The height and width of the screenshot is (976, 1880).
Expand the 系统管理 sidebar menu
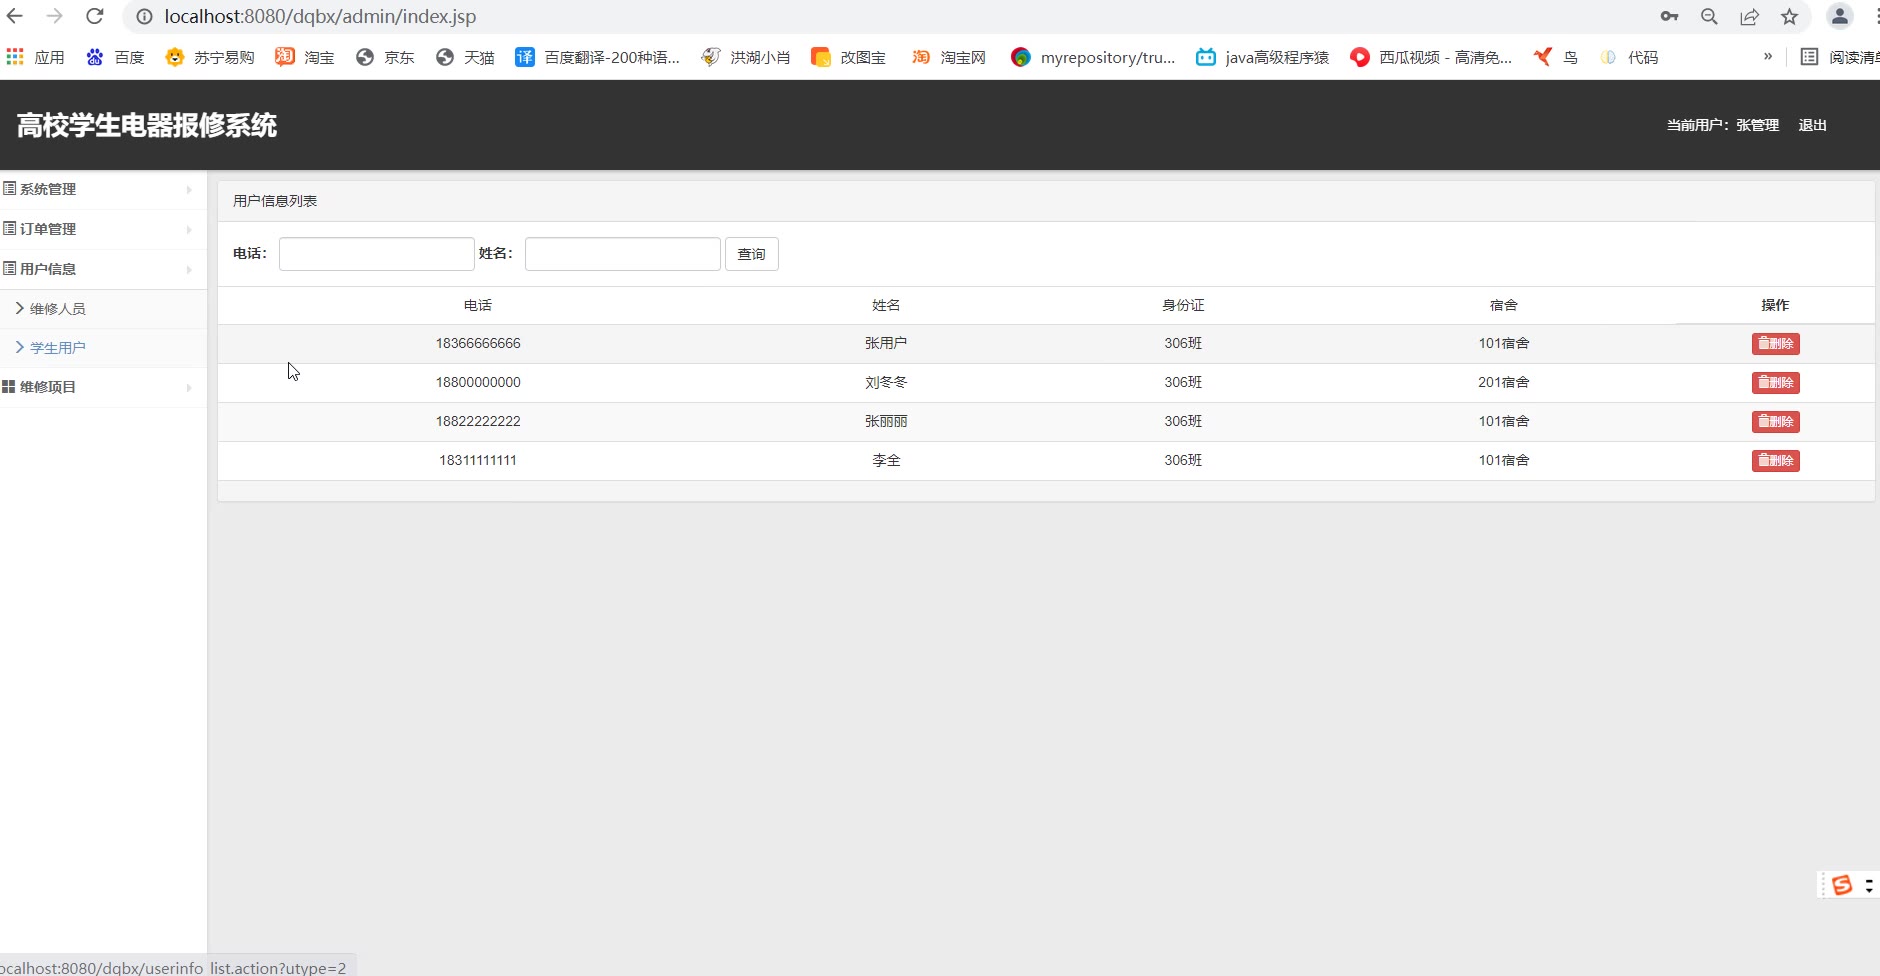[x=103, y=189]
